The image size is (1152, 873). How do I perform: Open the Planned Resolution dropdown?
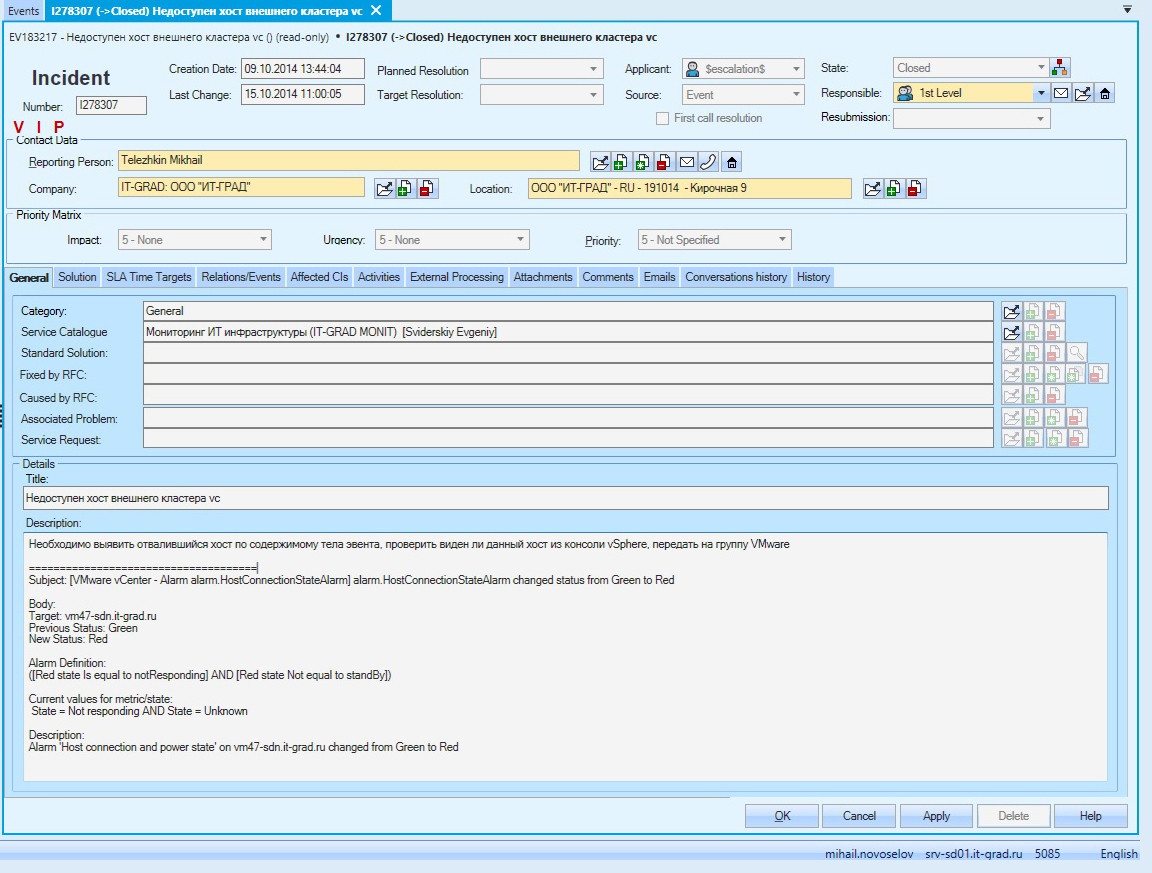pos(594,69)
